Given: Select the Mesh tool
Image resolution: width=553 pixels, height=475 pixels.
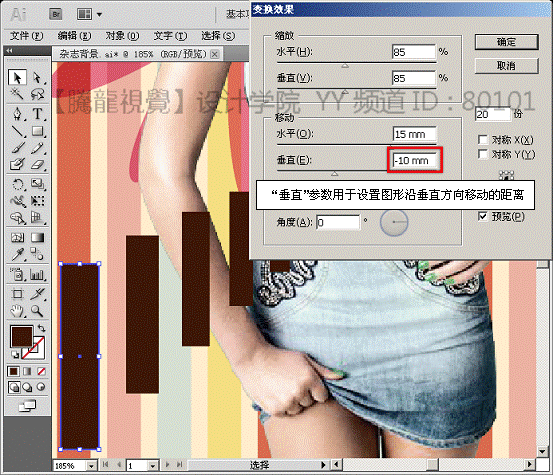Looking at the screenshot, I should pos(17,237).
